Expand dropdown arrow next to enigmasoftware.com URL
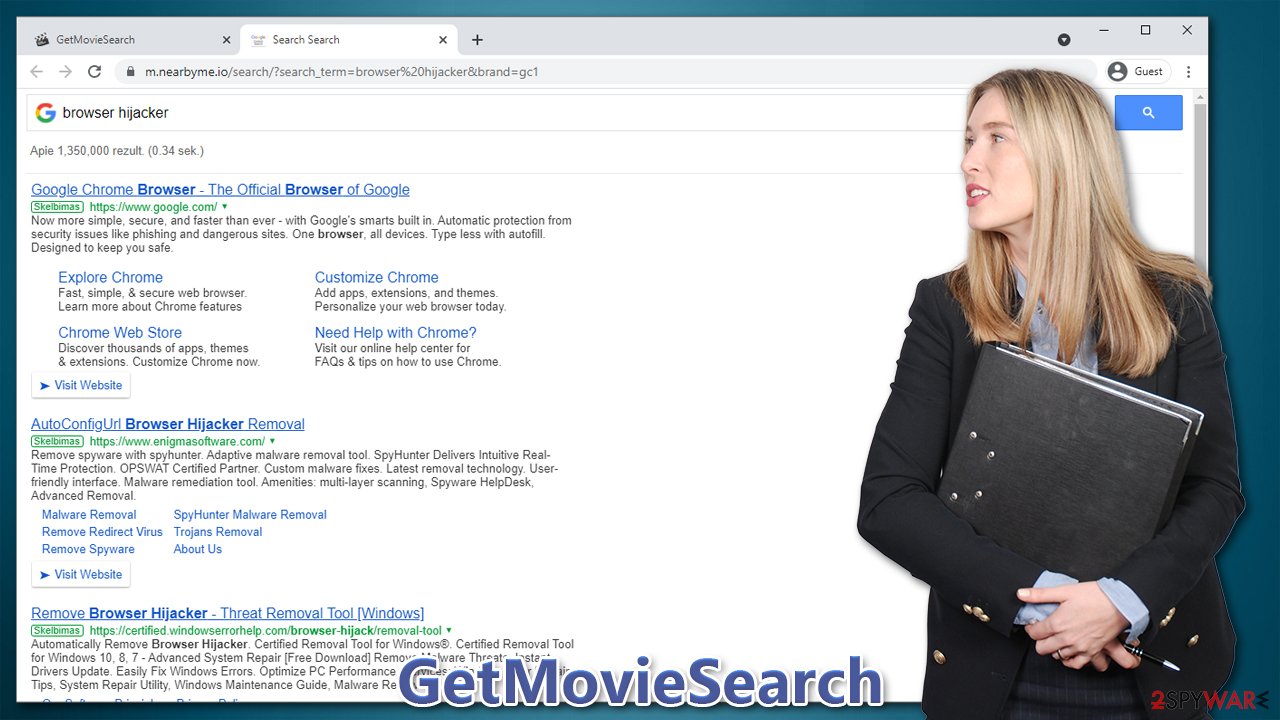The height and width of the screenshot is (720, 1280). 272,441
